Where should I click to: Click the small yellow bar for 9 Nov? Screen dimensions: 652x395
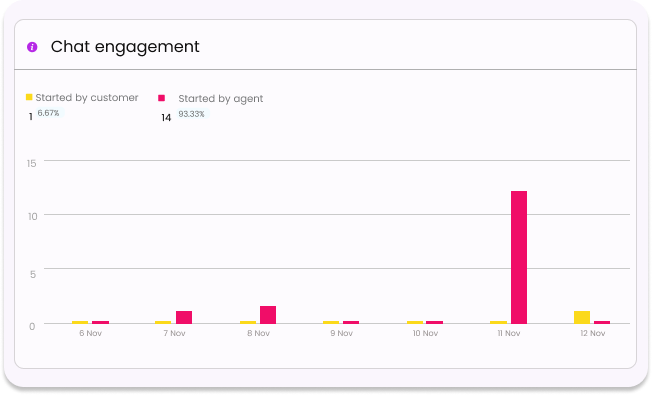click(x=331, y=322)
